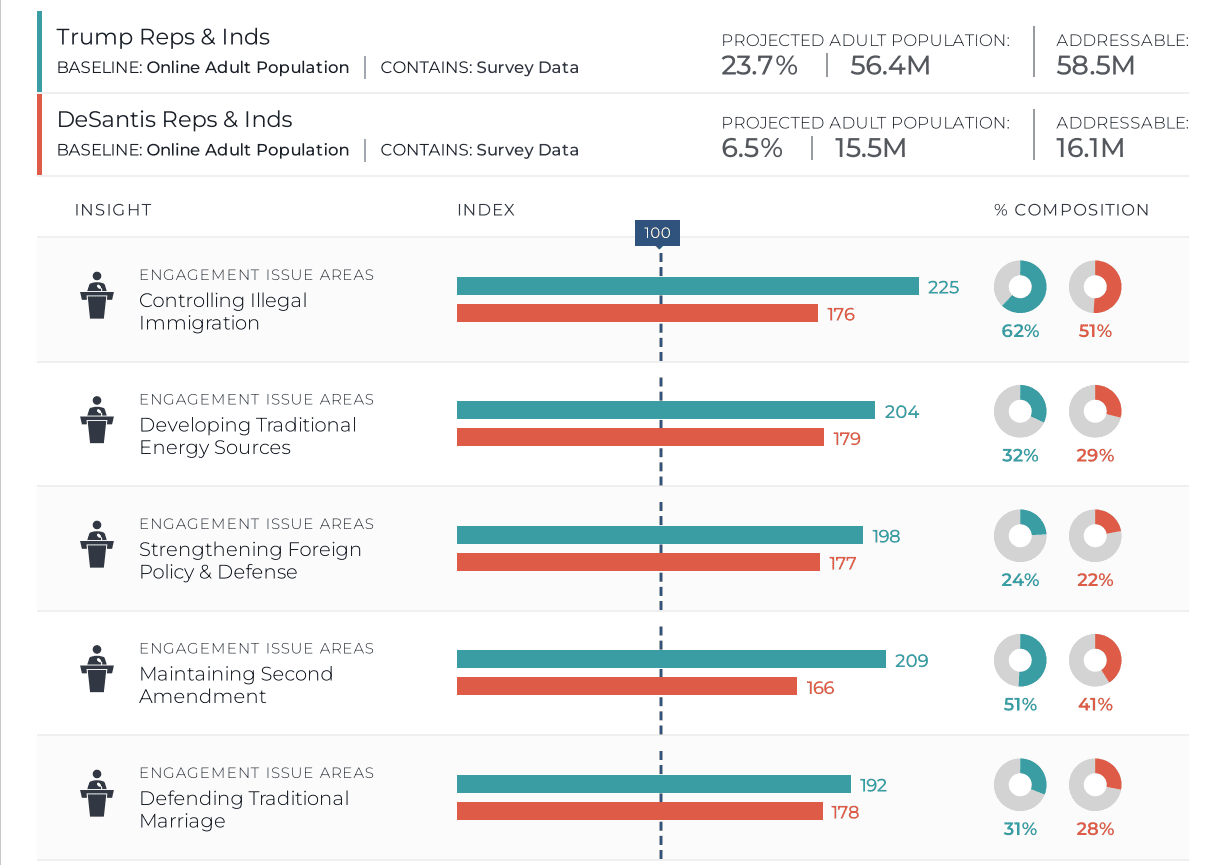Click the podium icon beside Maintaining Second Amendment
This screenshot has width=1207, height=865.
(x=96, y=669)
